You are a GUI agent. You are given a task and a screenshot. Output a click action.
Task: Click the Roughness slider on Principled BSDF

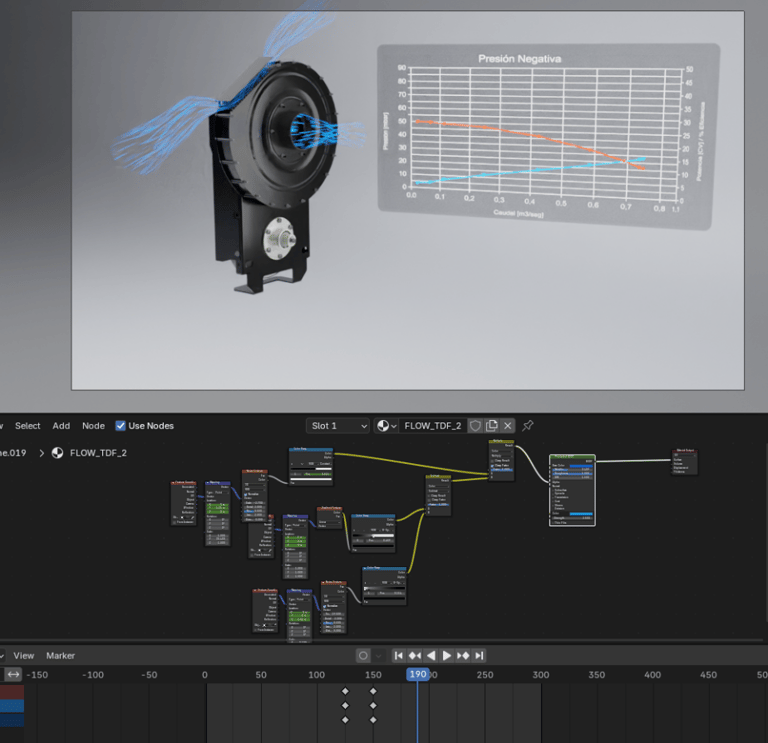pyautogui.click(x=573, y=474)
